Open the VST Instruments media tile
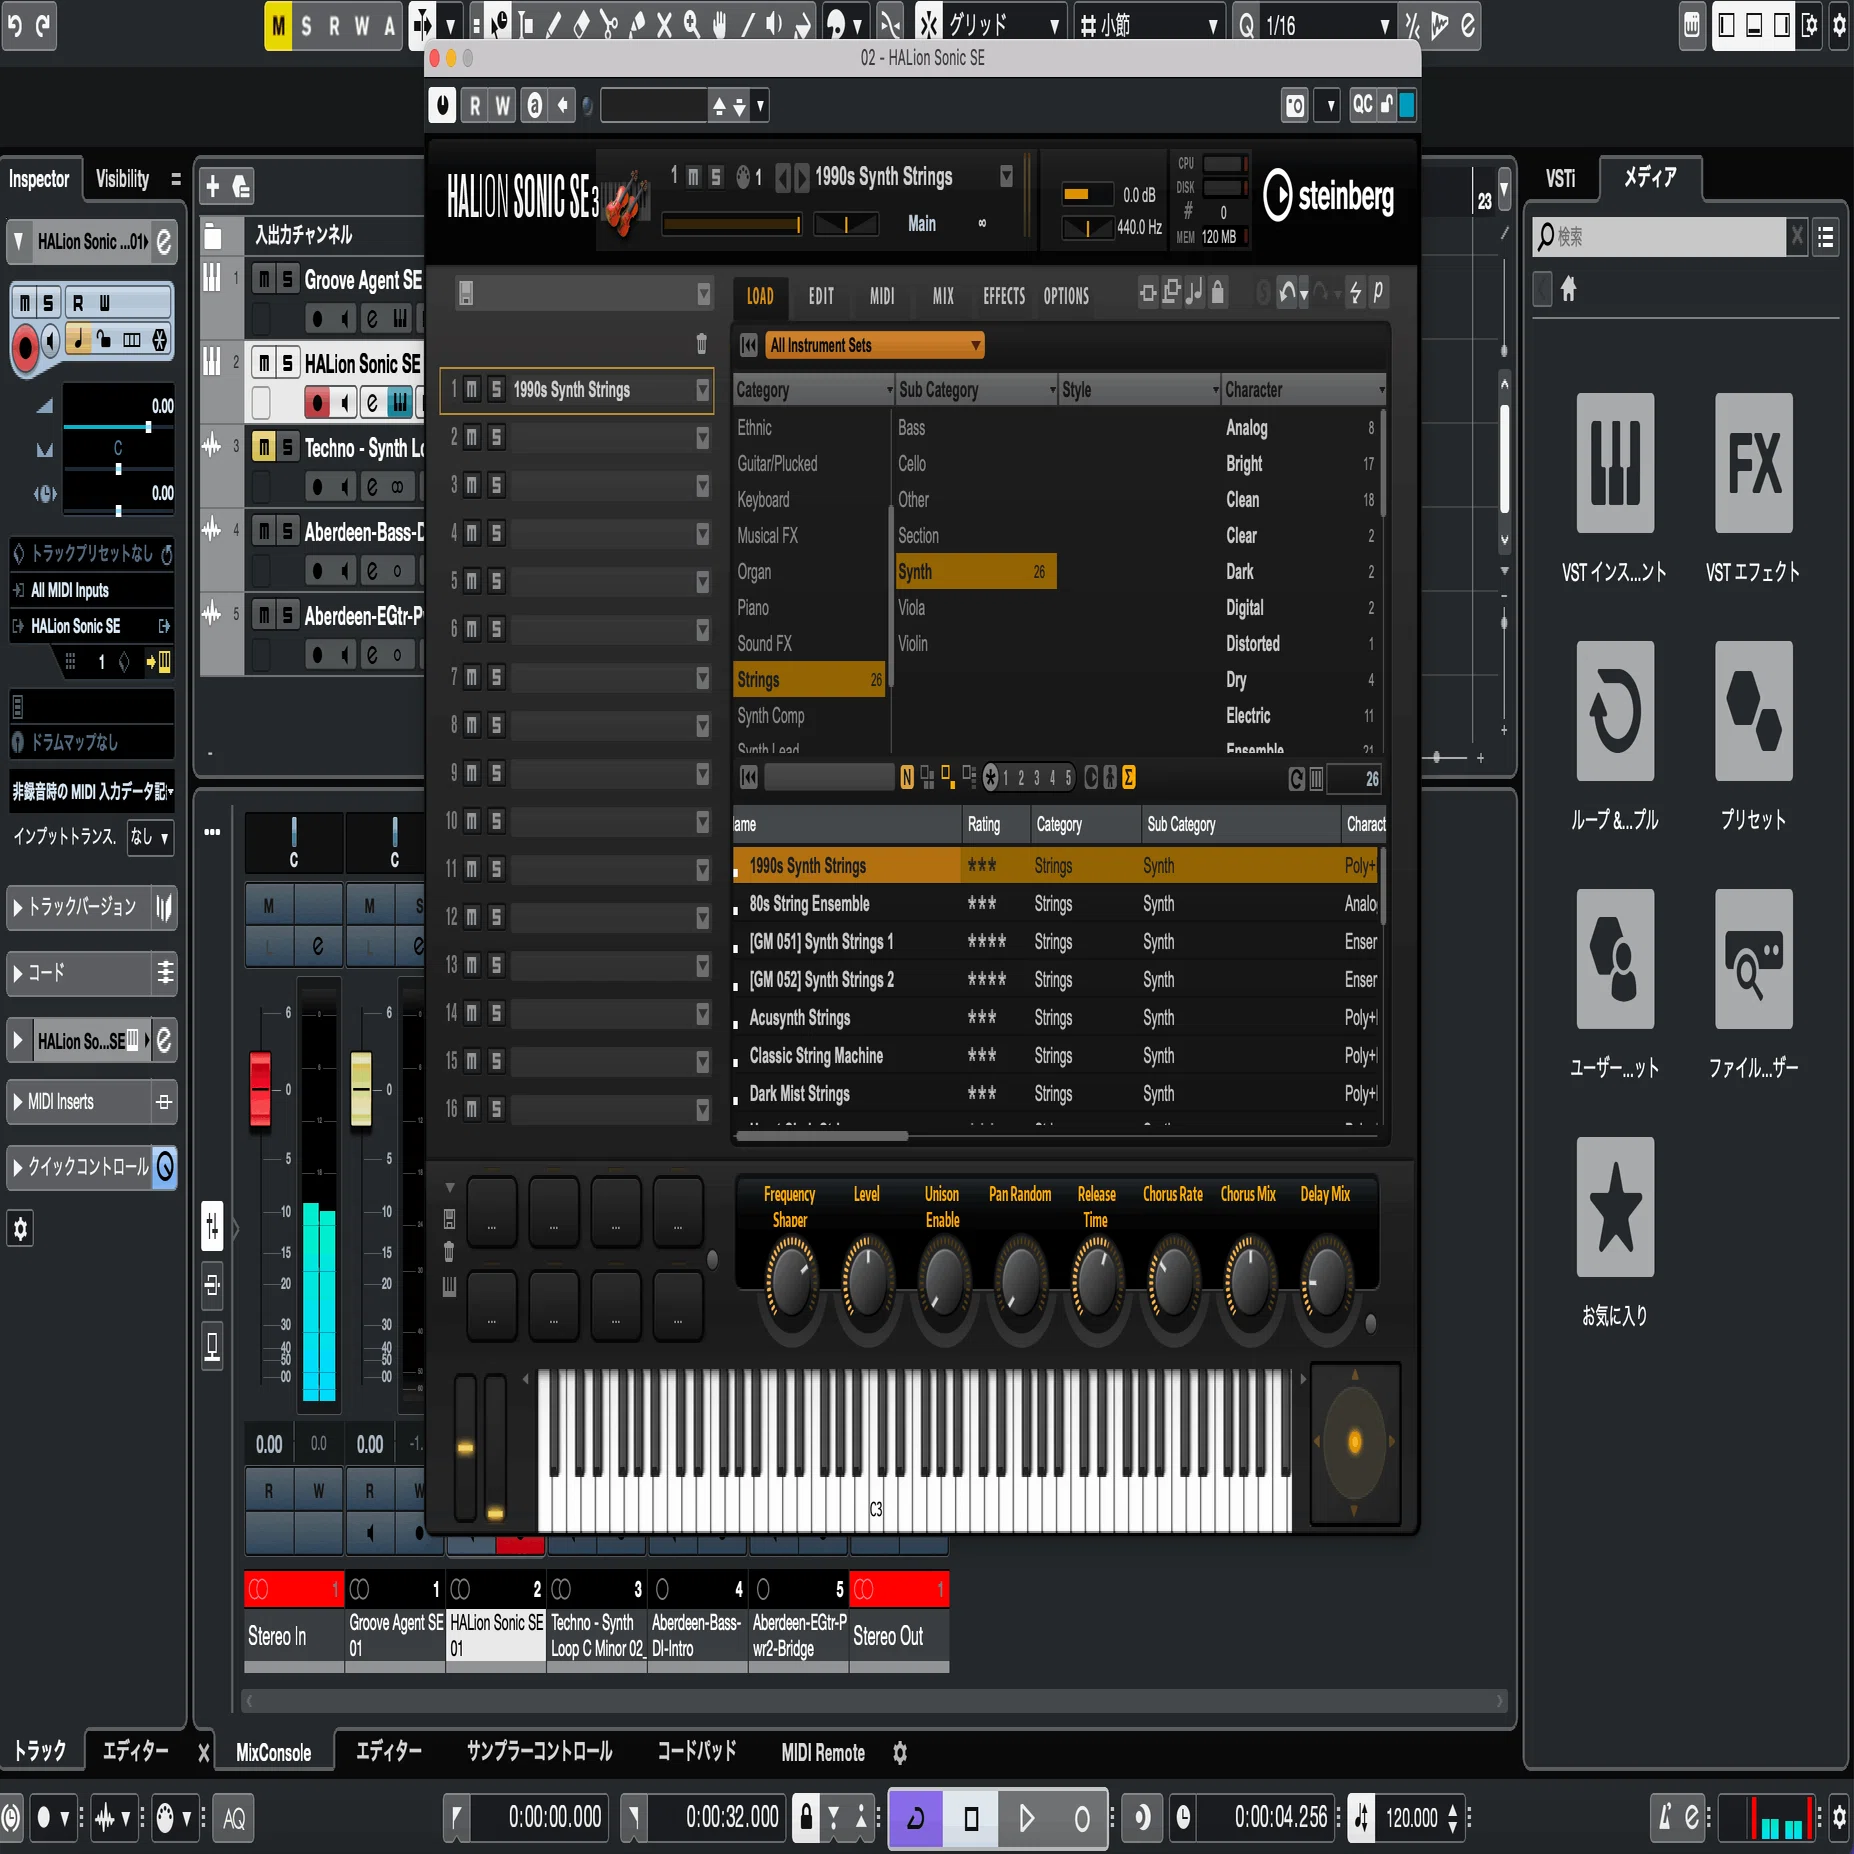This screenshot has height=1854, width=1854. (x=1614, y=463)
